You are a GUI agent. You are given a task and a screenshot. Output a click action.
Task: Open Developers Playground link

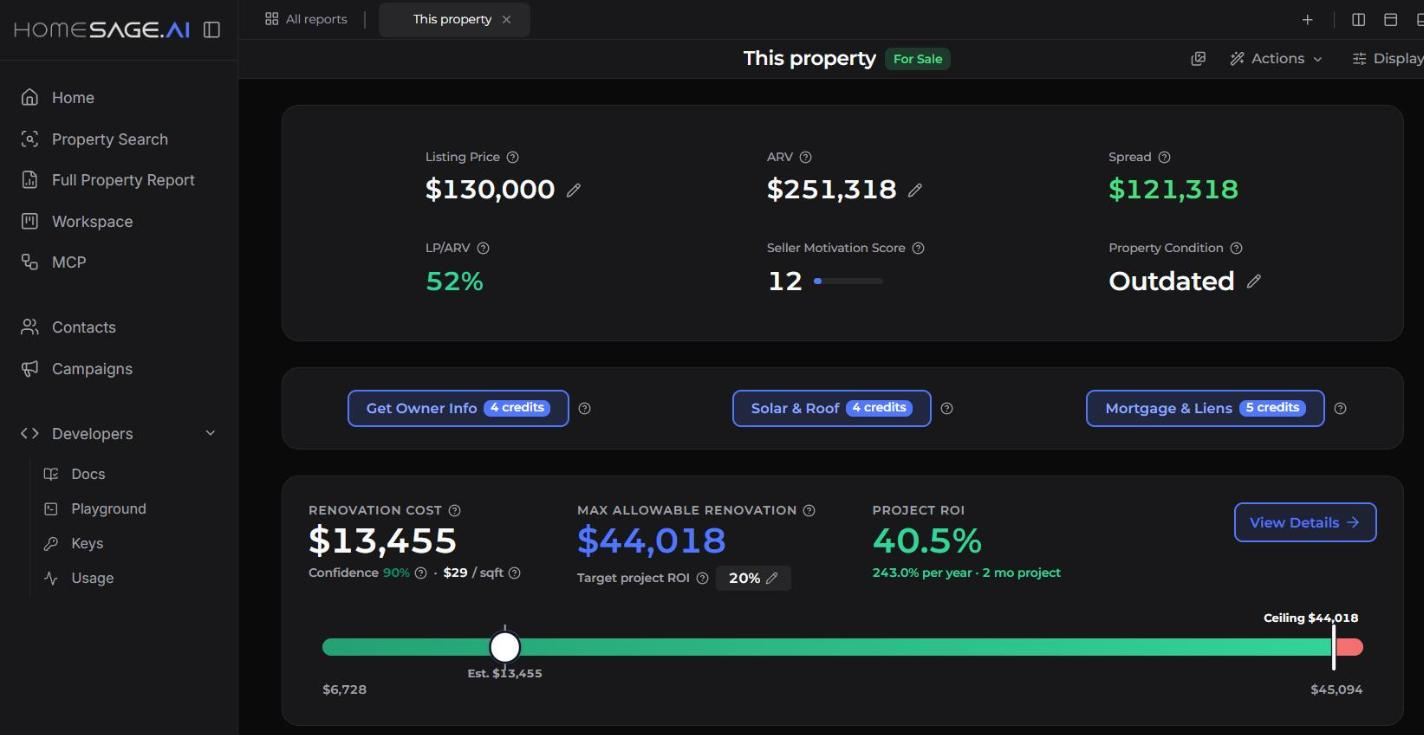pyautogui.click(x=108, y=508)
